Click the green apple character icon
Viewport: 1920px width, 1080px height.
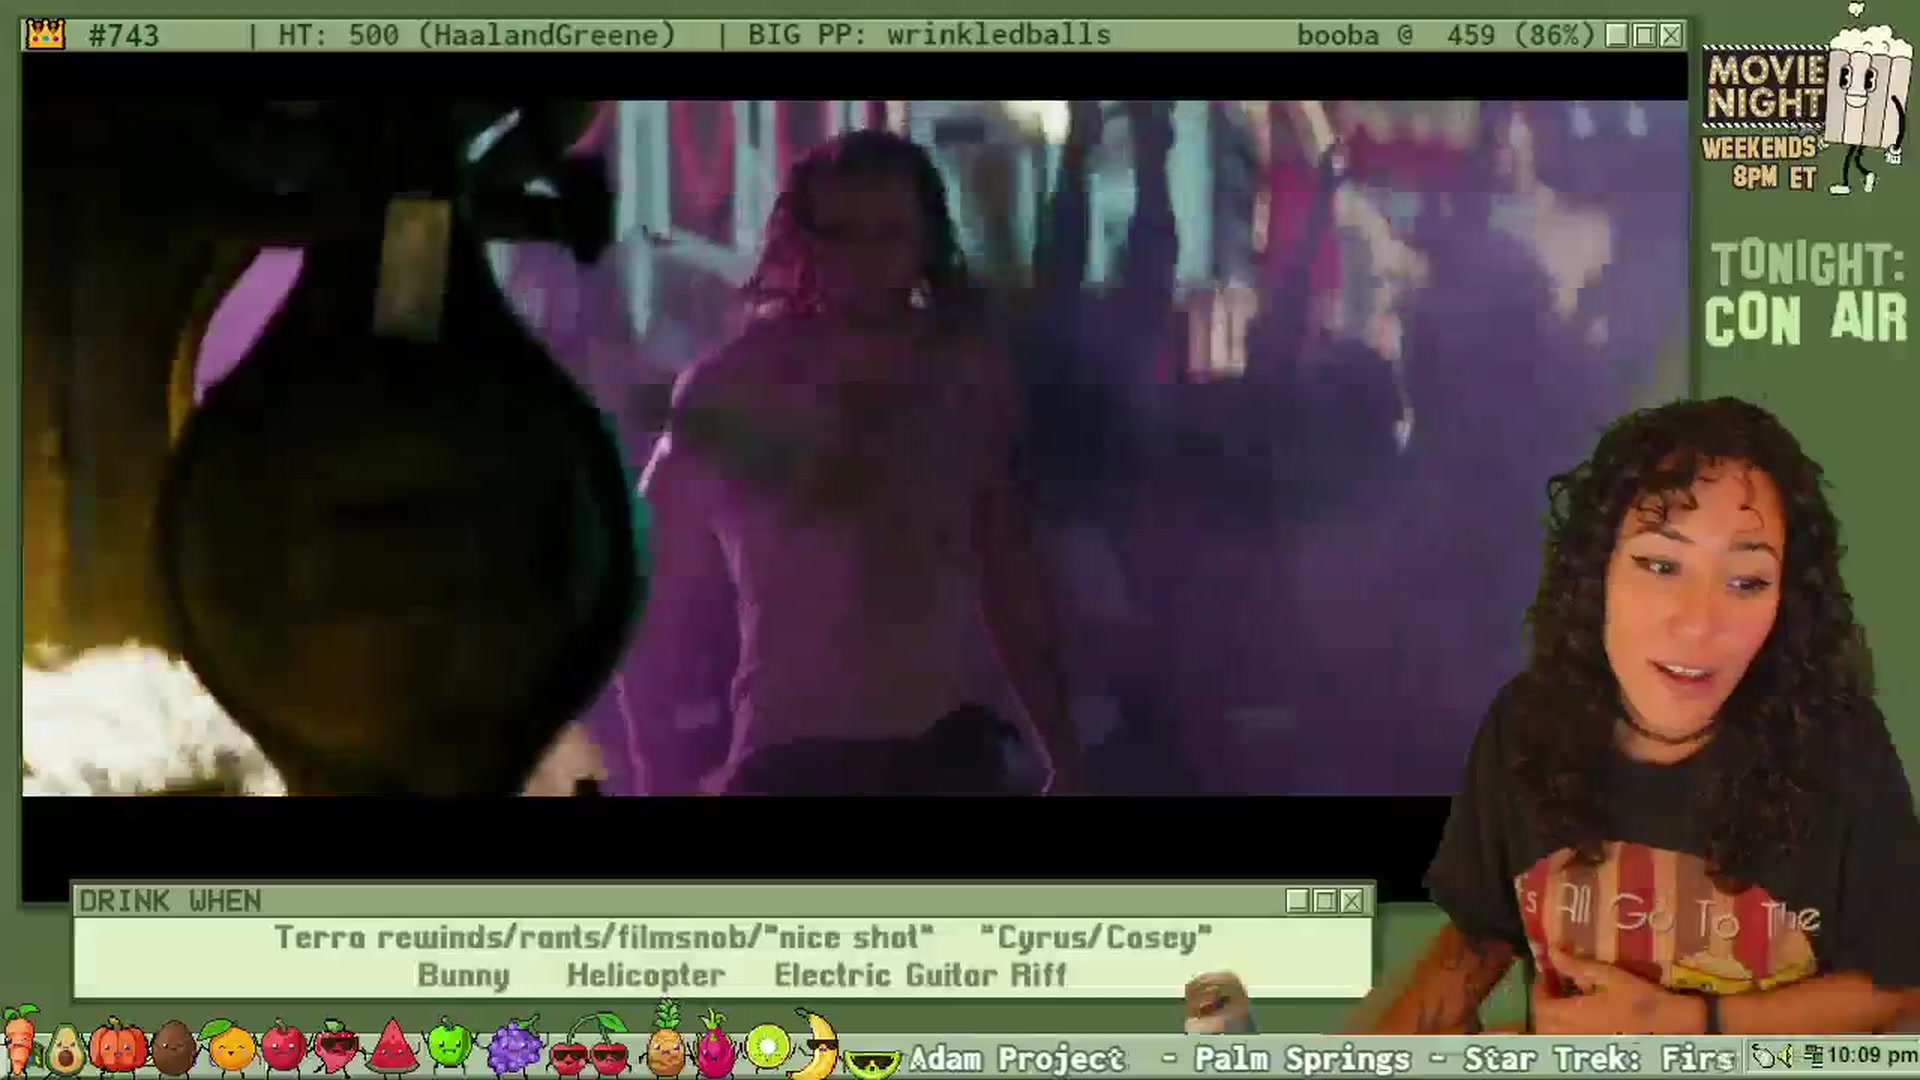coord(450,1045)
